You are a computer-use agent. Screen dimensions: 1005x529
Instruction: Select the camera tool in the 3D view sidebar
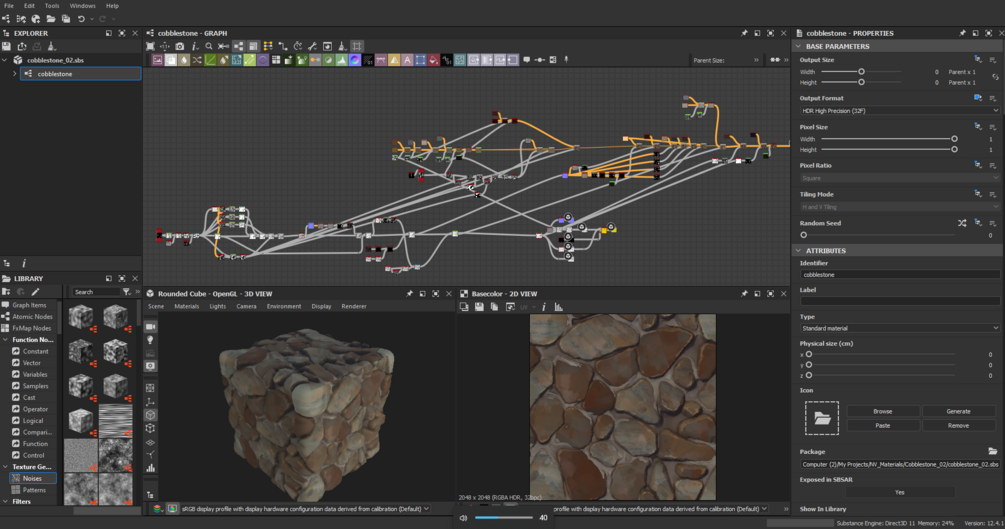pyautogui.click(x=151, y=327)
